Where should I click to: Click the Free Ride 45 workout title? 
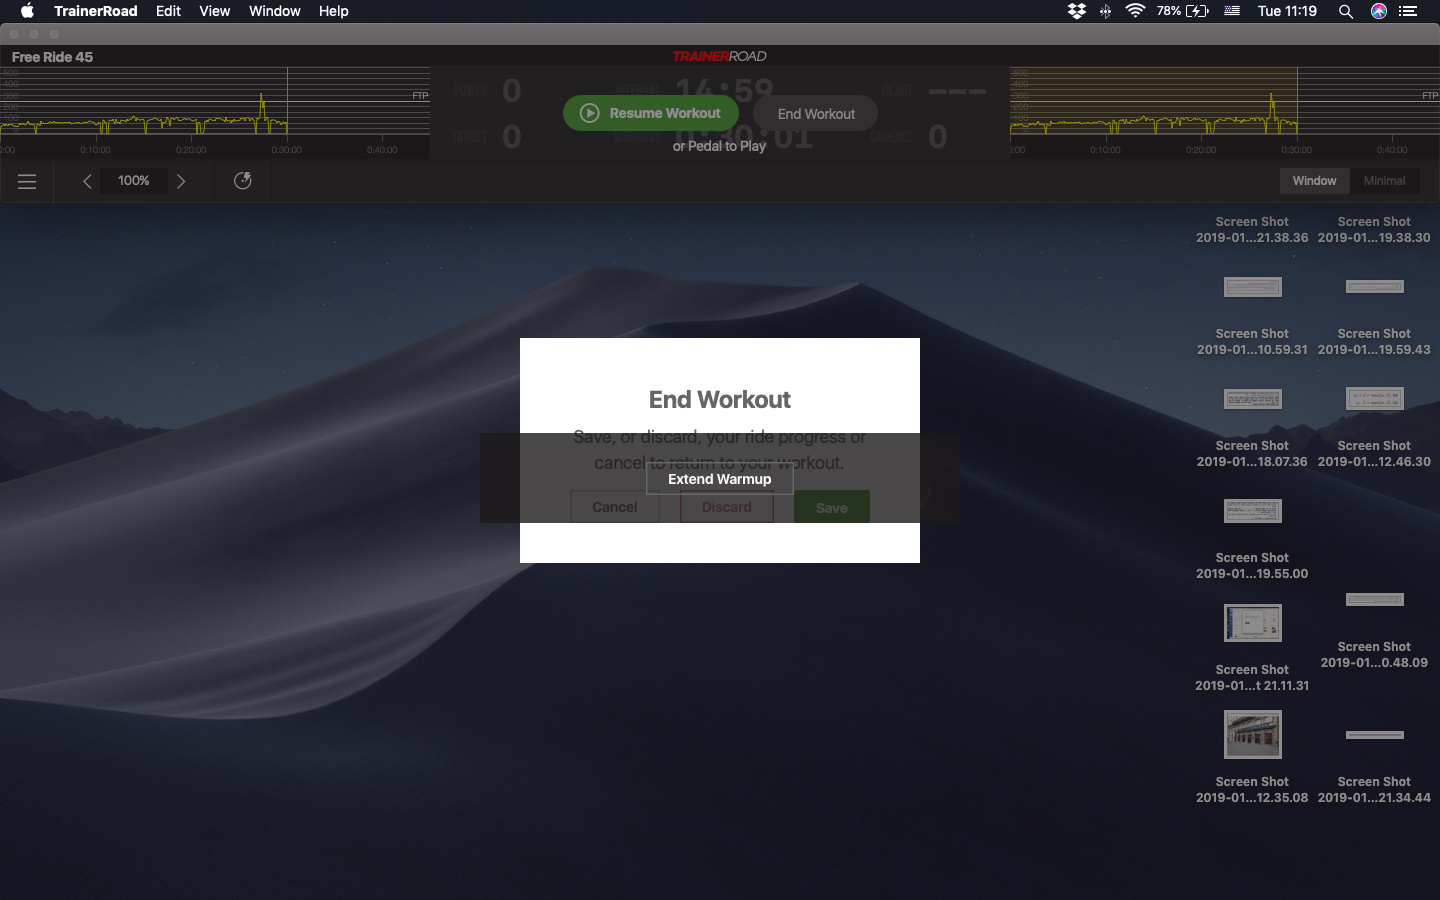point(52,57)
